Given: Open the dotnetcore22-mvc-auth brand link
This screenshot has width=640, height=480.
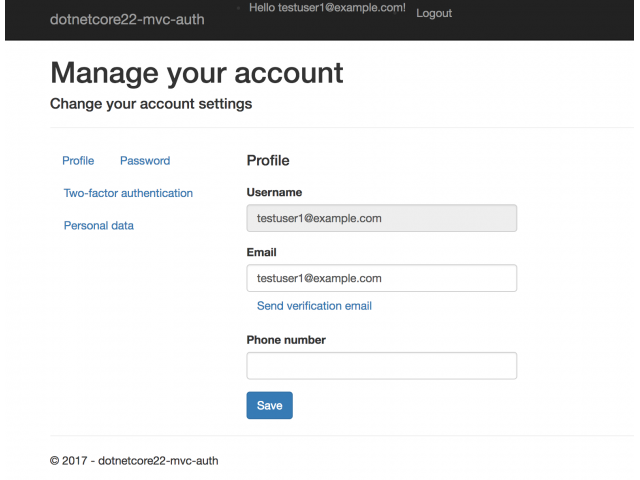Looking at the screenshot, I should pyautogui.click(x=127, y=19).
